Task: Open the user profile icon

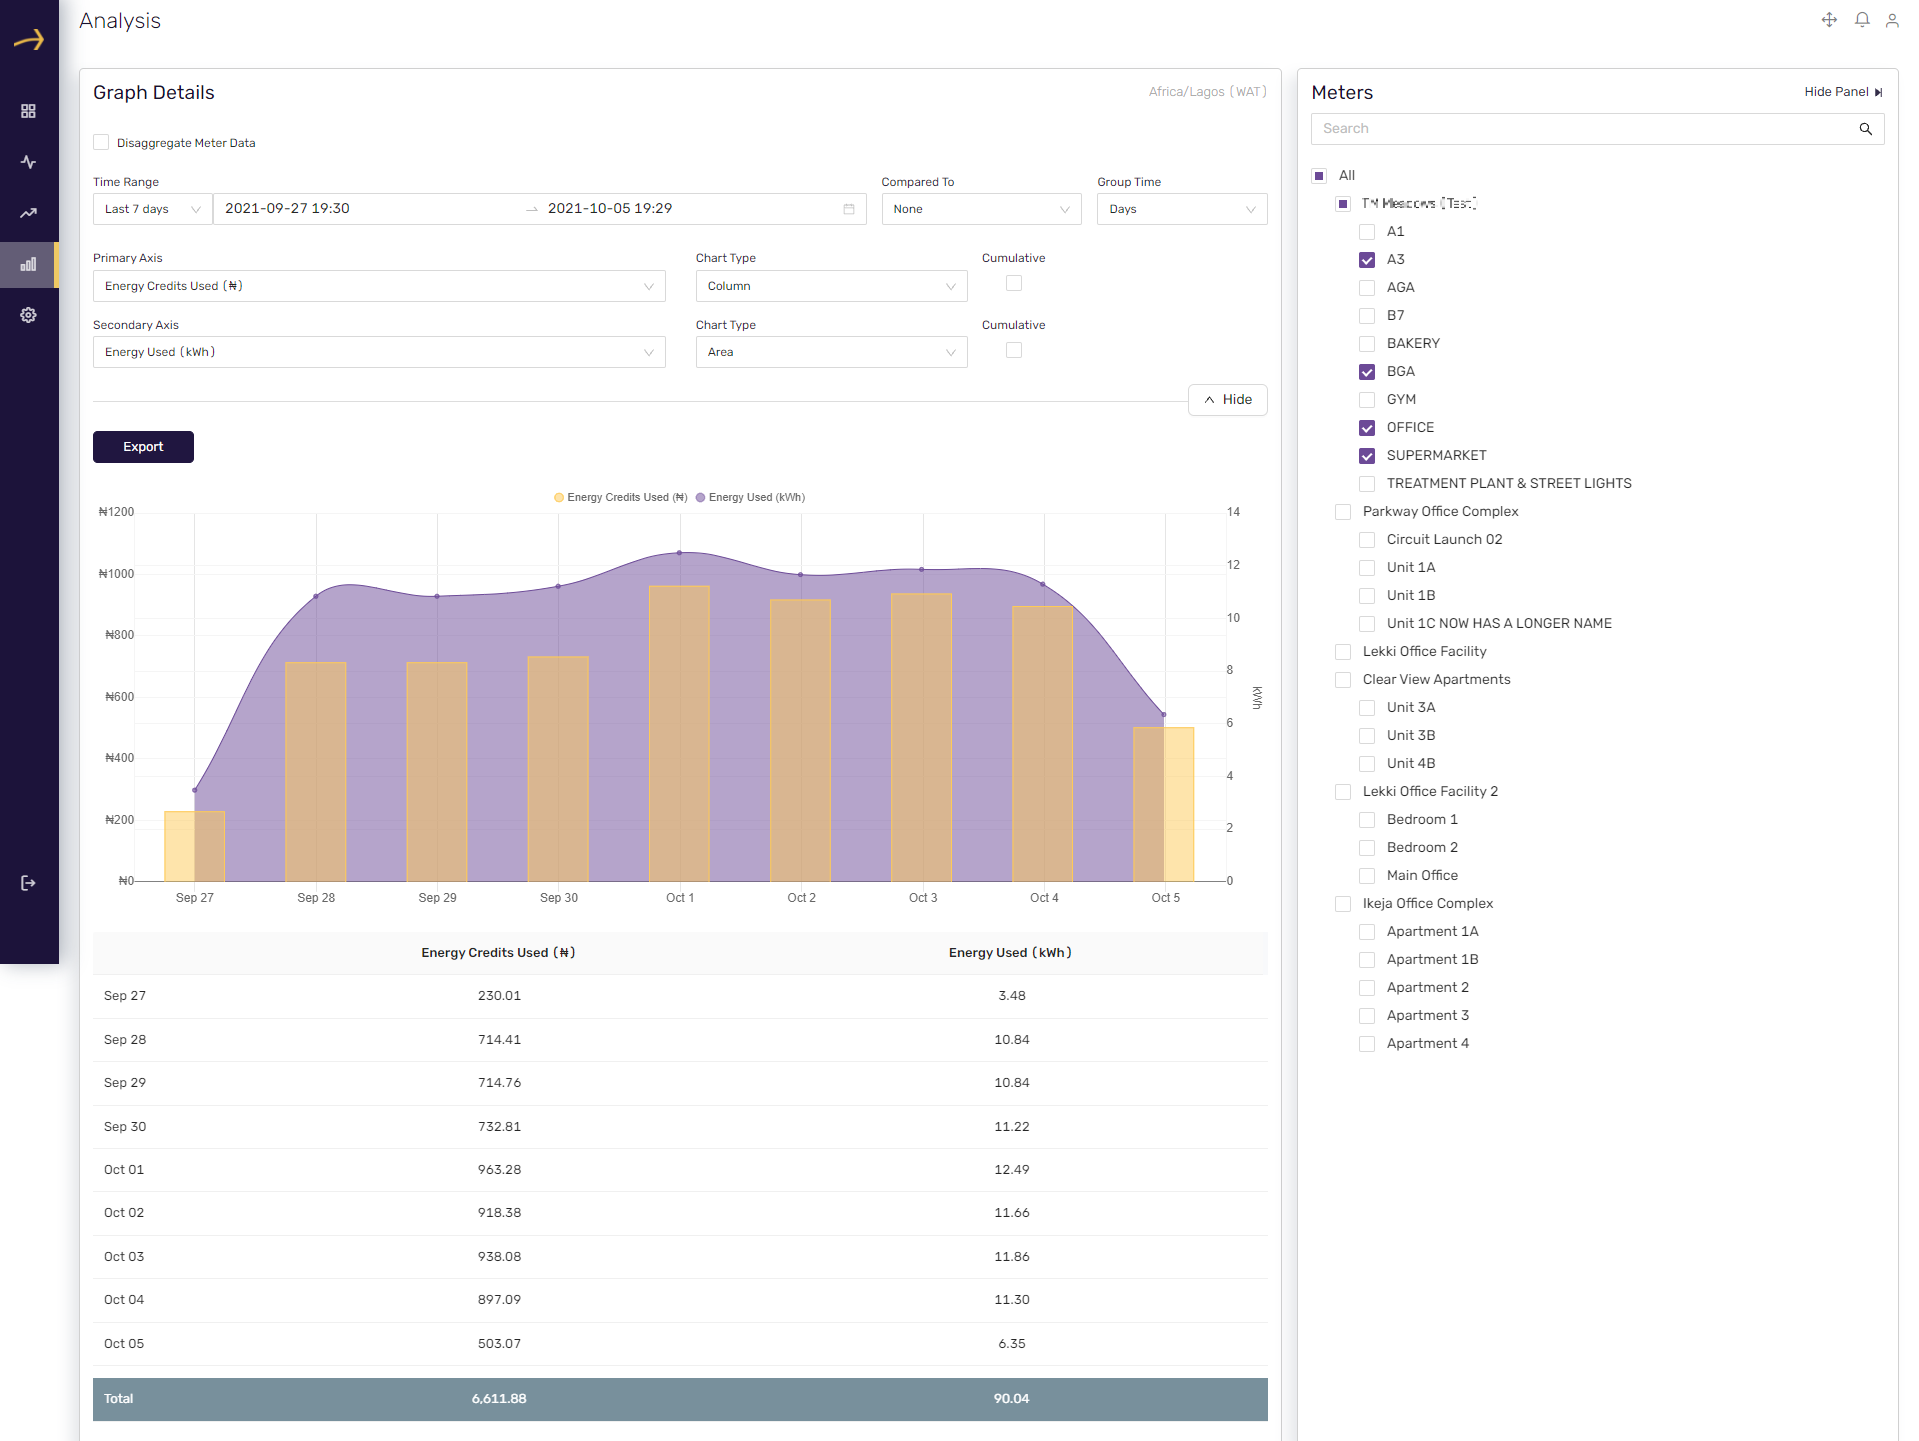Action: coord(1892,20)
